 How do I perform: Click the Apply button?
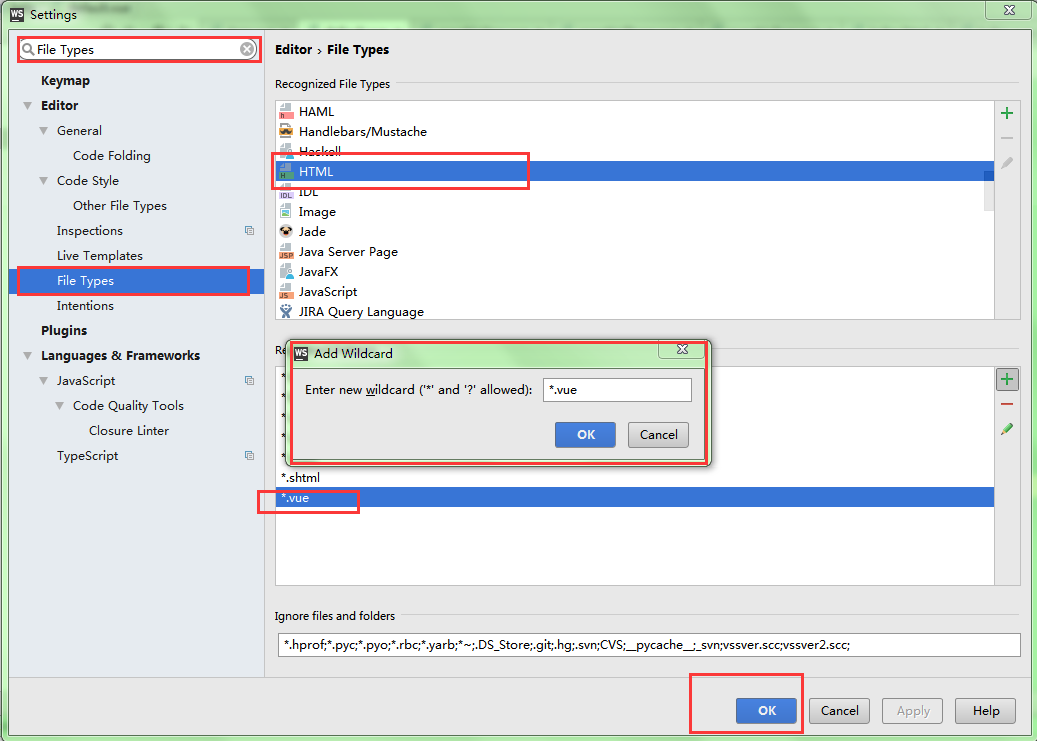coord(913,711)
